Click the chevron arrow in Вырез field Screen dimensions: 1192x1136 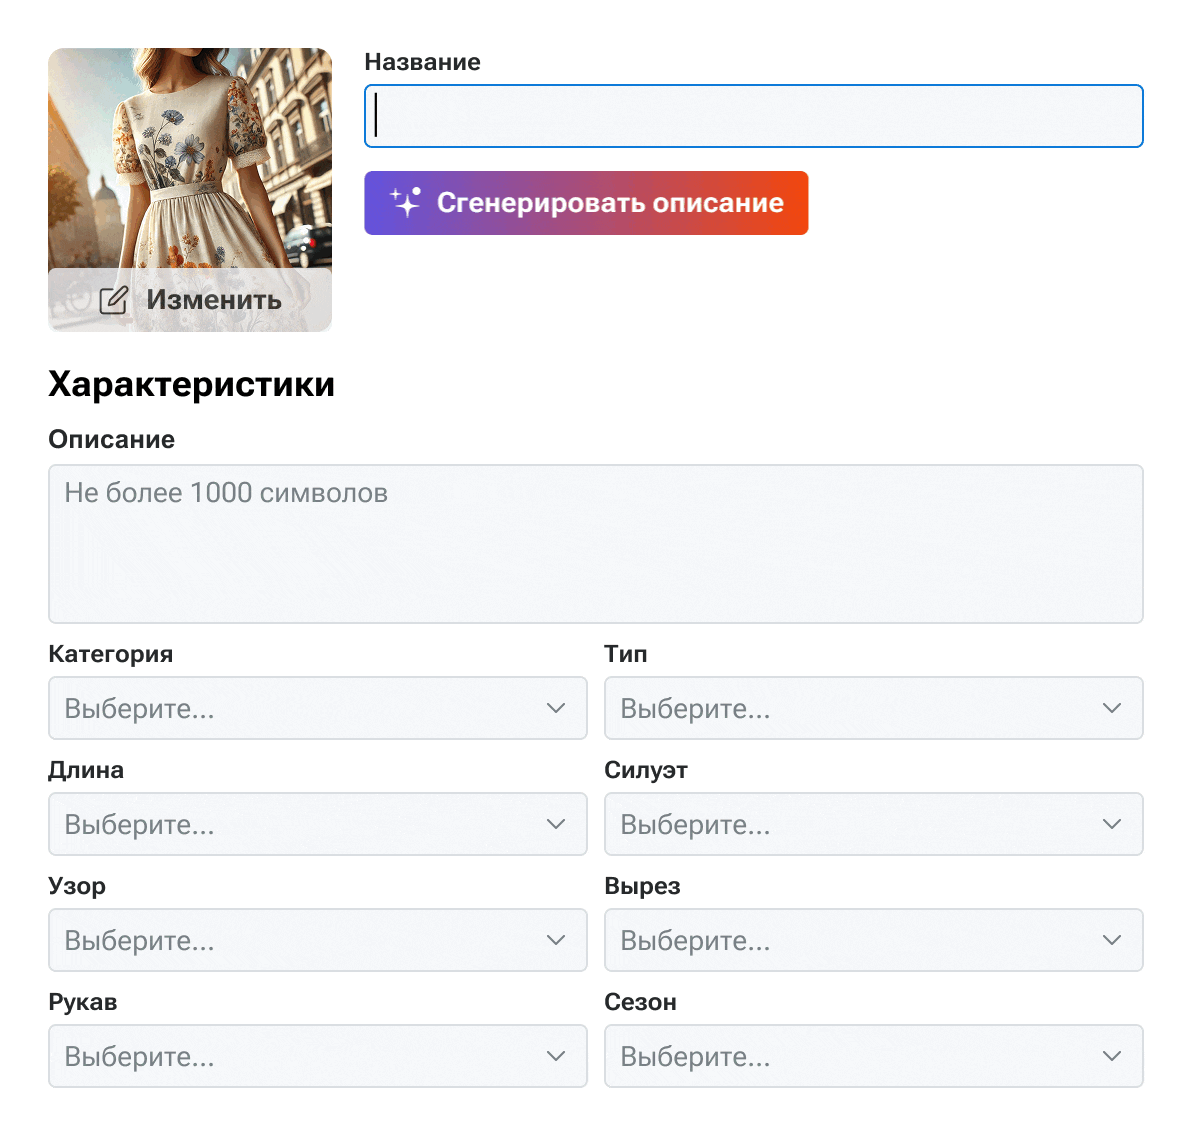pyautogui.click(x=1112, y=940)
